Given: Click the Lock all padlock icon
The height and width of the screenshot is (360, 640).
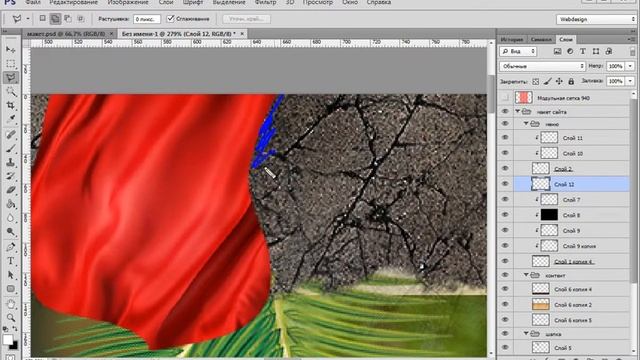Looking at the screenshot, I should click(x=571, y=82).
